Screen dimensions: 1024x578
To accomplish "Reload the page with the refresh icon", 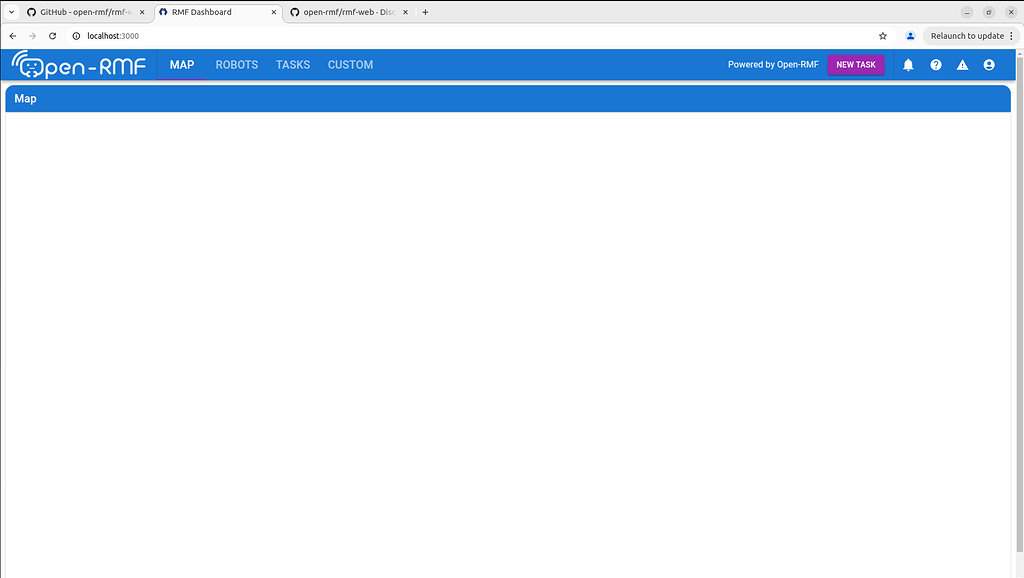I will coord(52,35).
